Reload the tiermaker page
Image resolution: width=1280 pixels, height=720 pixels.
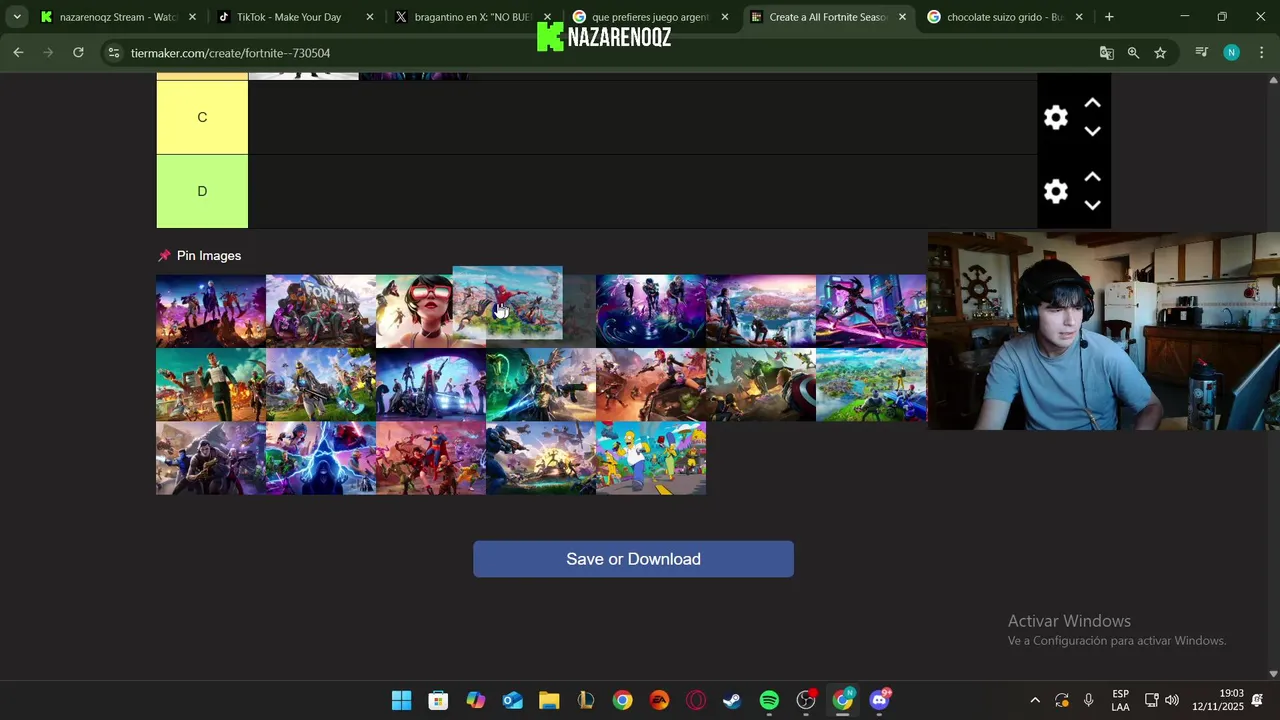[78, 53]
